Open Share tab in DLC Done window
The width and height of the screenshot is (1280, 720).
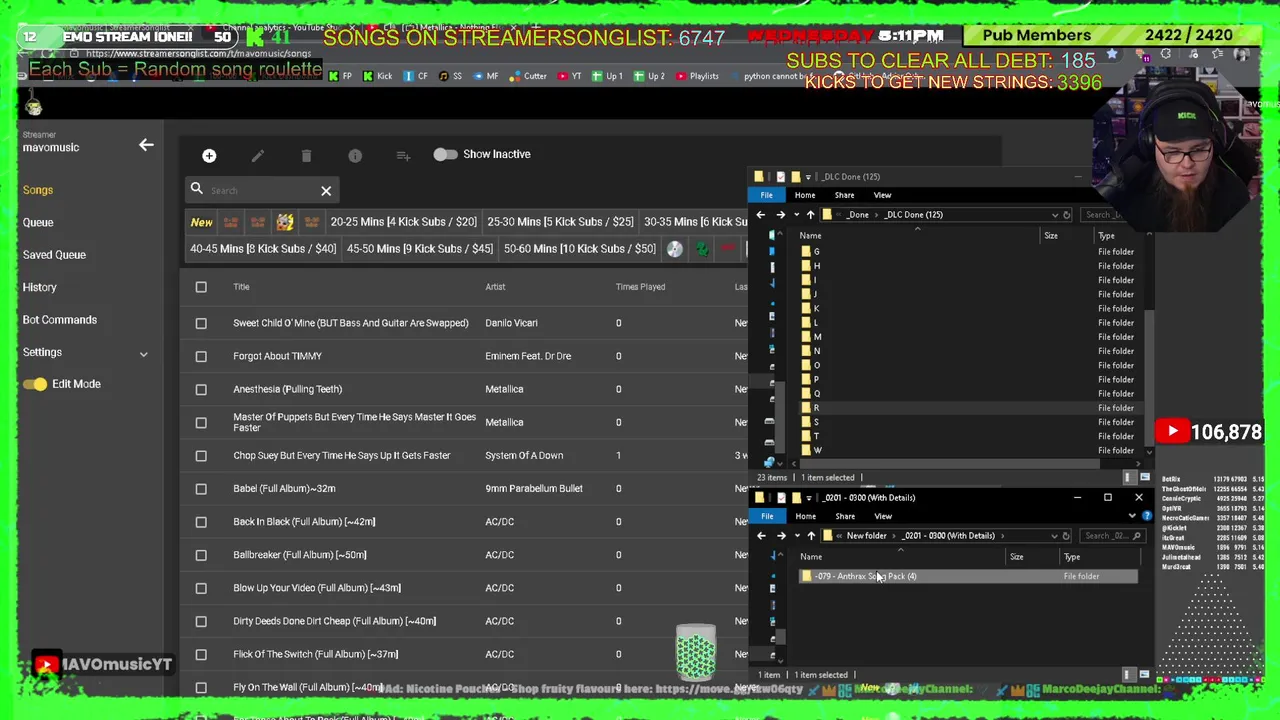pos(844,195)
